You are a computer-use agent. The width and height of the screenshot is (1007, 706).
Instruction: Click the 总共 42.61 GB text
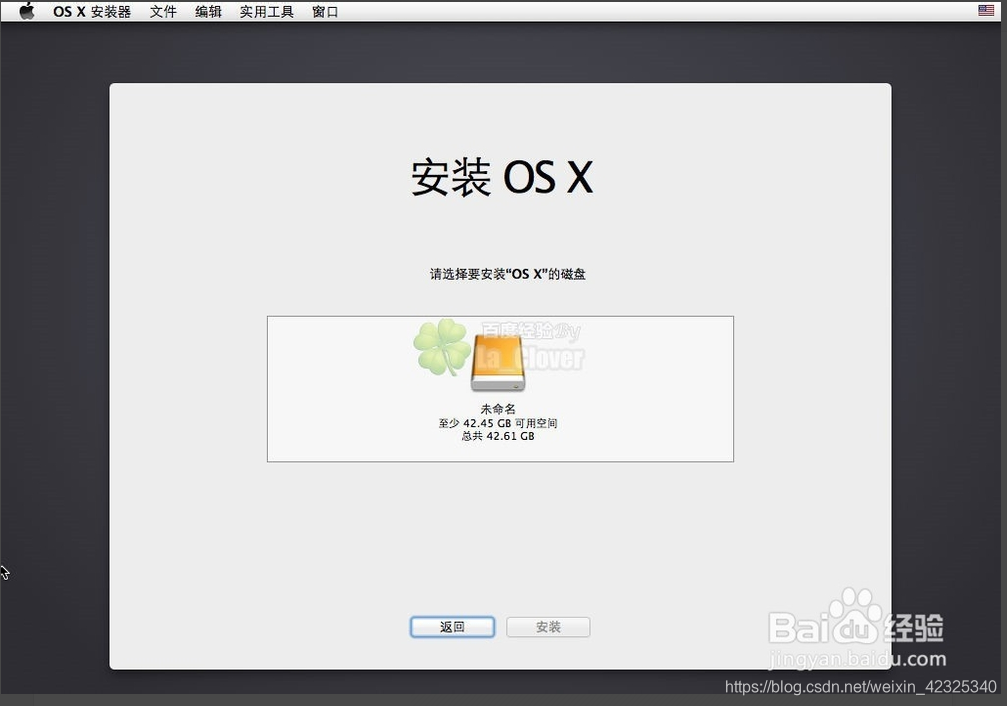pos(498,436)
